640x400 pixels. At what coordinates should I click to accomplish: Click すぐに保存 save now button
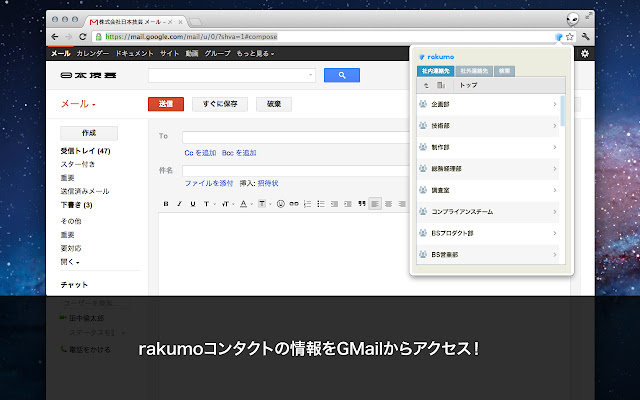tap(220, 104)
